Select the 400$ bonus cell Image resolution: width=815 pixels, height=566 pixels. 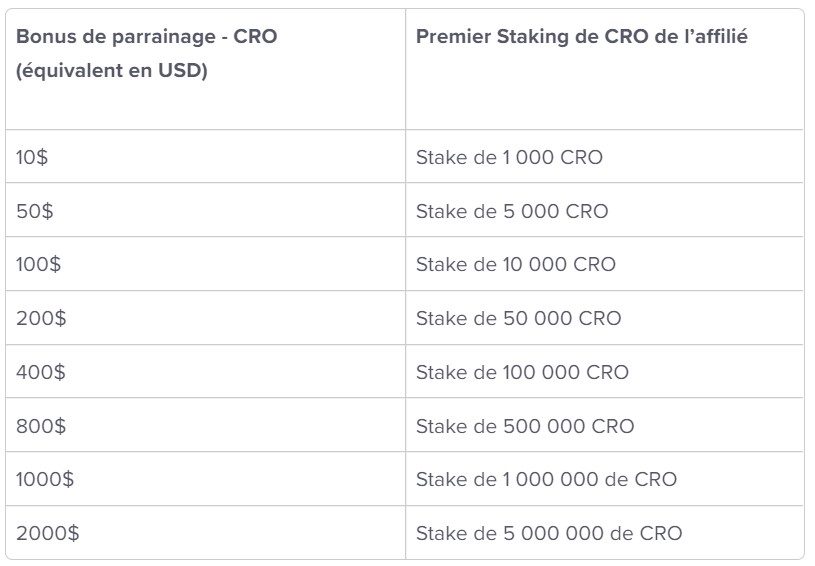[205, 372]
